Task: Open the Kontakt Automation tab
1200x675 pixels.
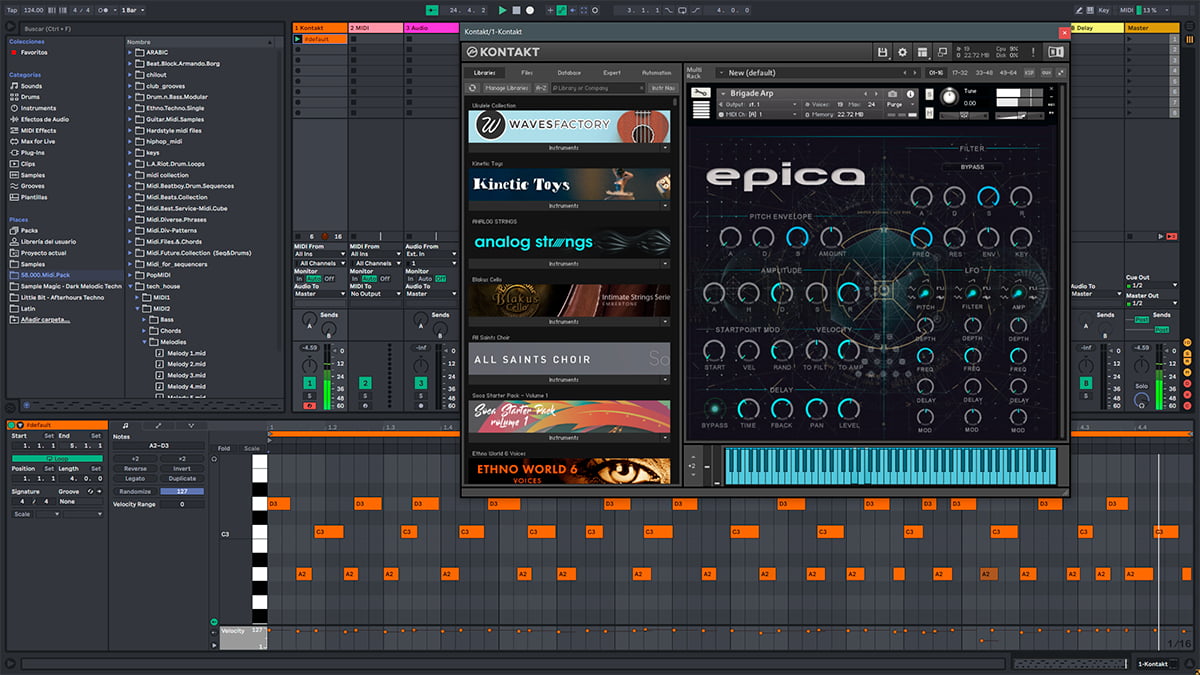Action: tap(657, 73)
